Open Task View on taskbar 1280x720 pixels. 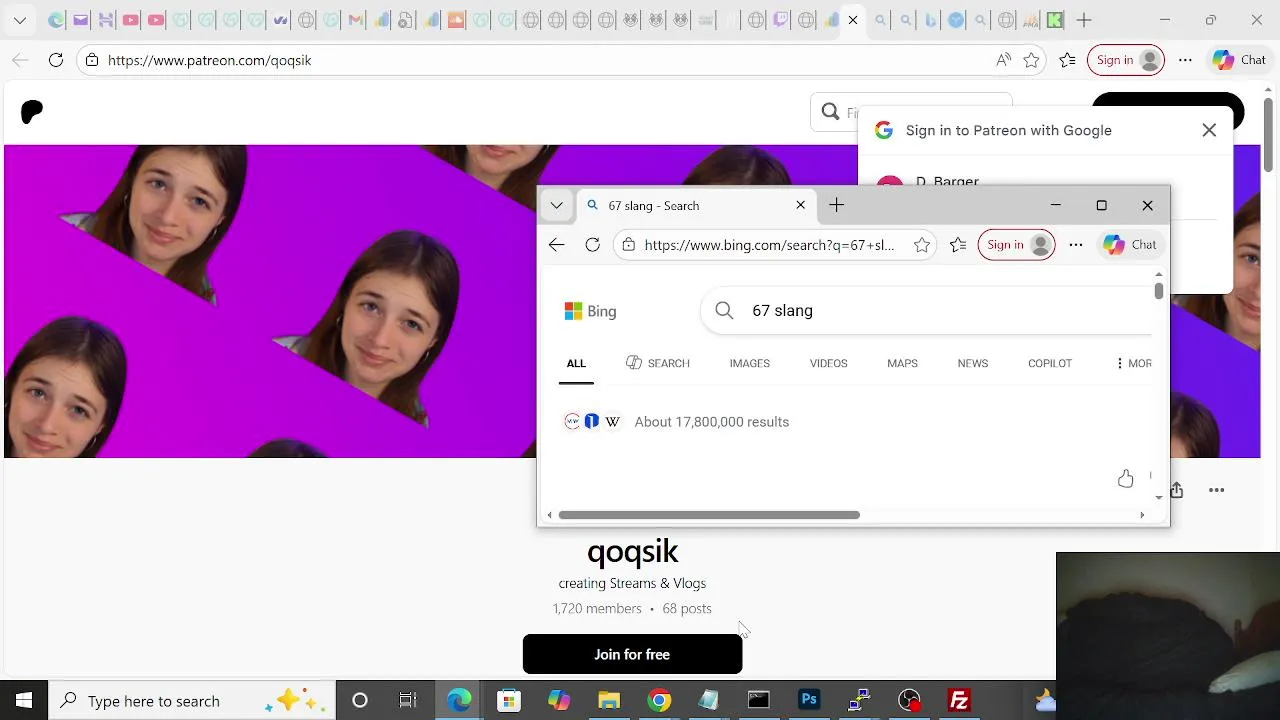408,700
